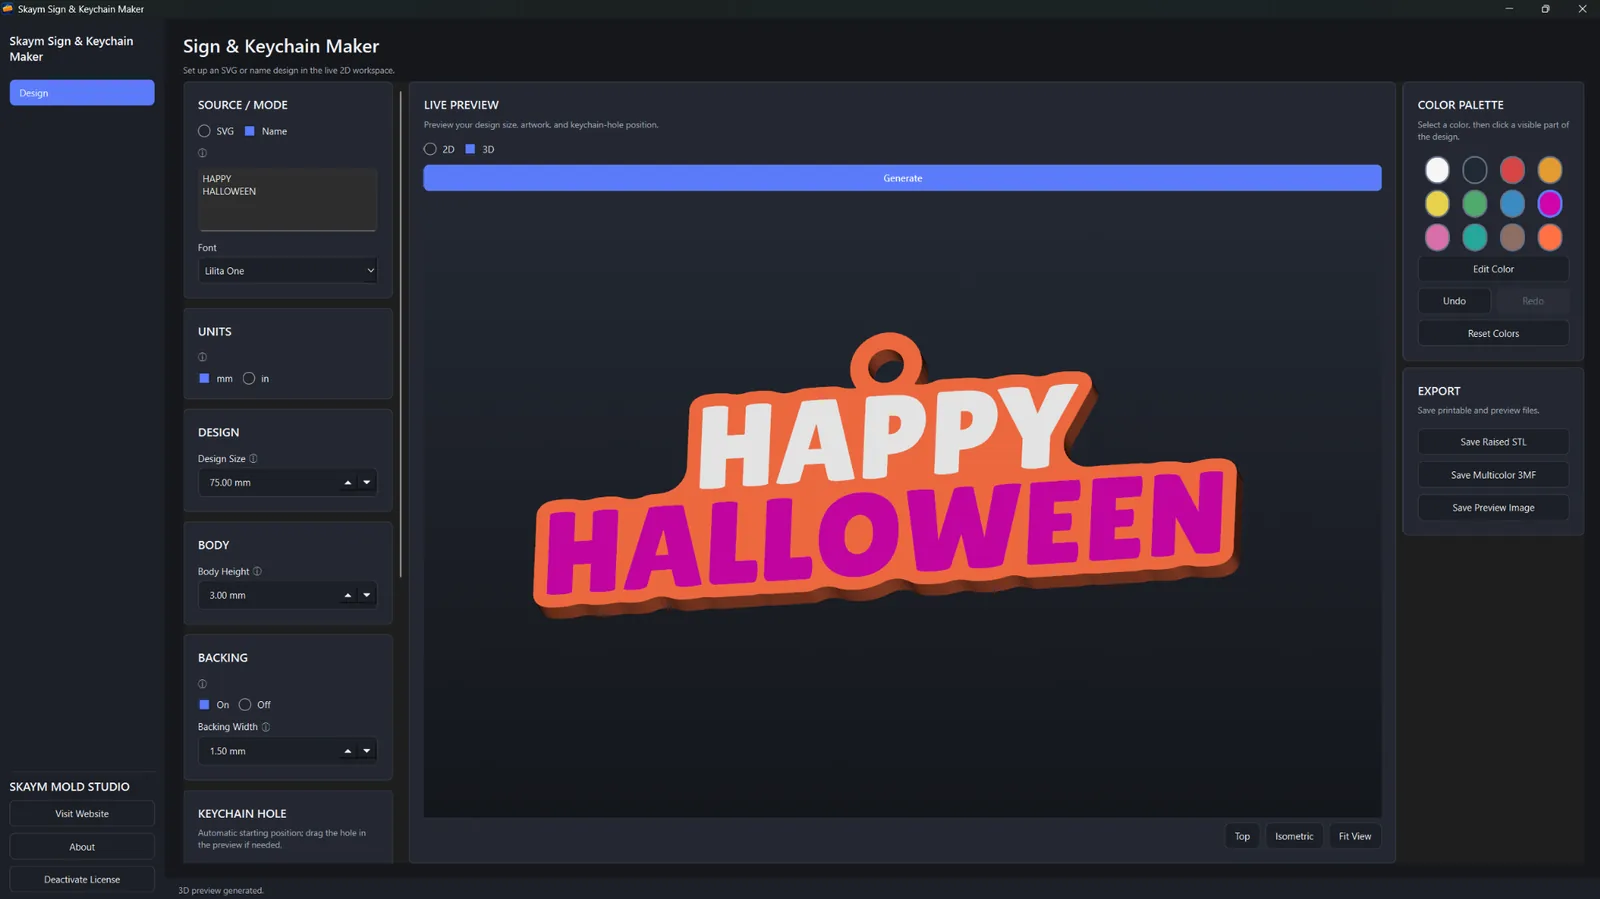
Task: Pick the green color swatch
Action: pyautogui.click(x=1475, y=204)
